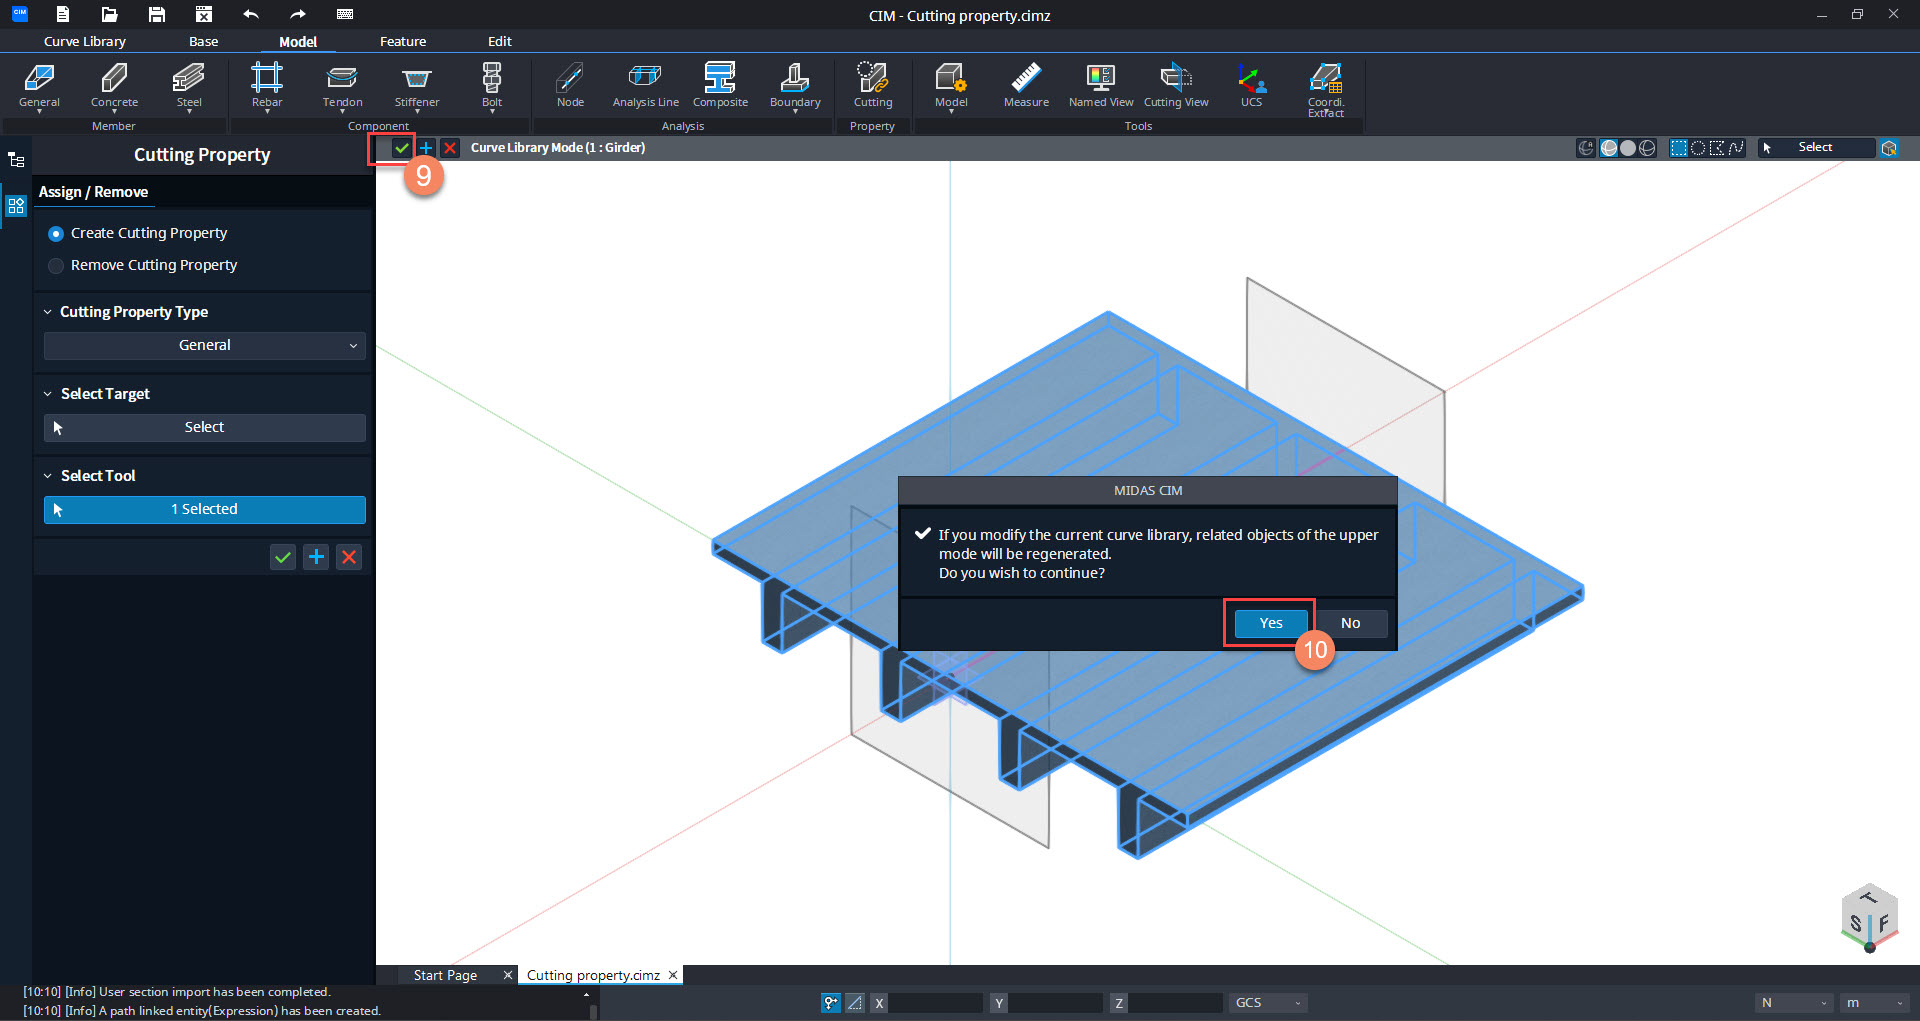Open the Boundary analysis tool
This screenshot has height=1021, width=1920.
click(x=795, y=86)
